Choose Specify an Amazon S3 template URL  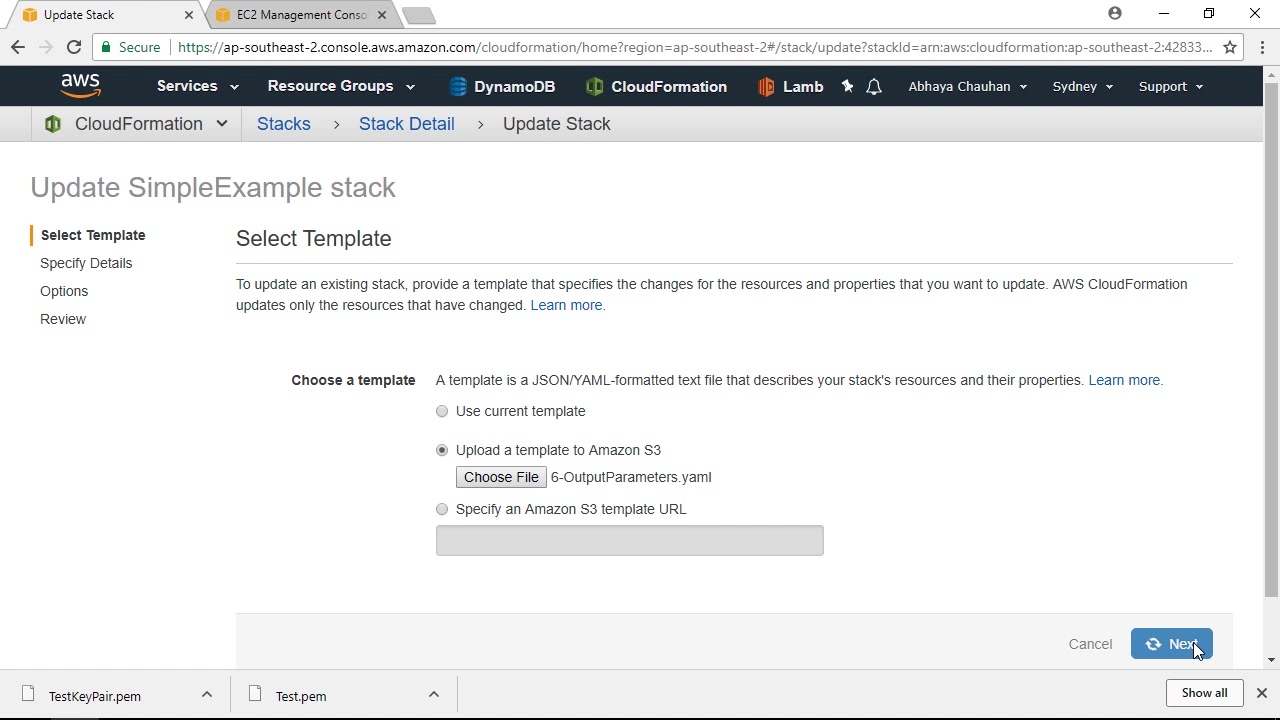click(x=442, y=509)
